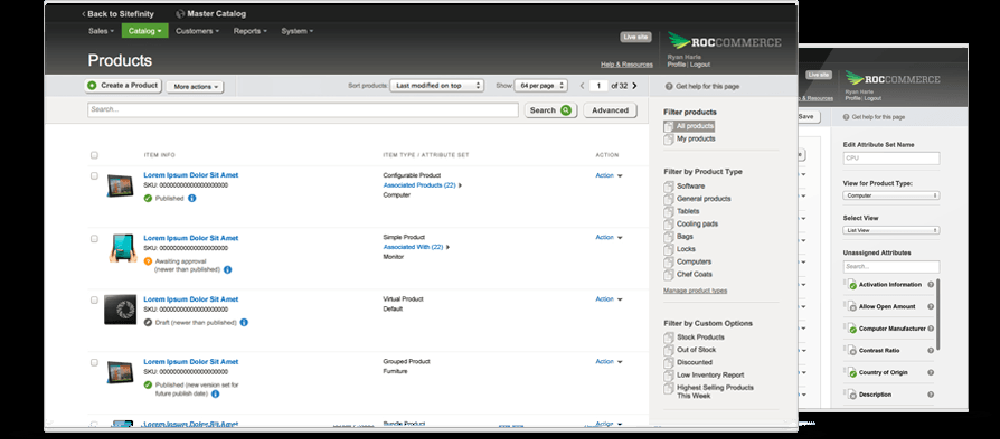Click the document icon beside Low Inventory Report

click(x=668, y=375)
